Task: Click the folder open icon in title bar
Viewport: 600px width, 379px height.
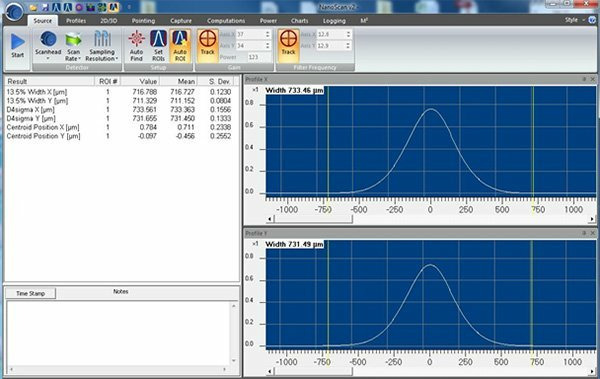Action: click(33, 7)
